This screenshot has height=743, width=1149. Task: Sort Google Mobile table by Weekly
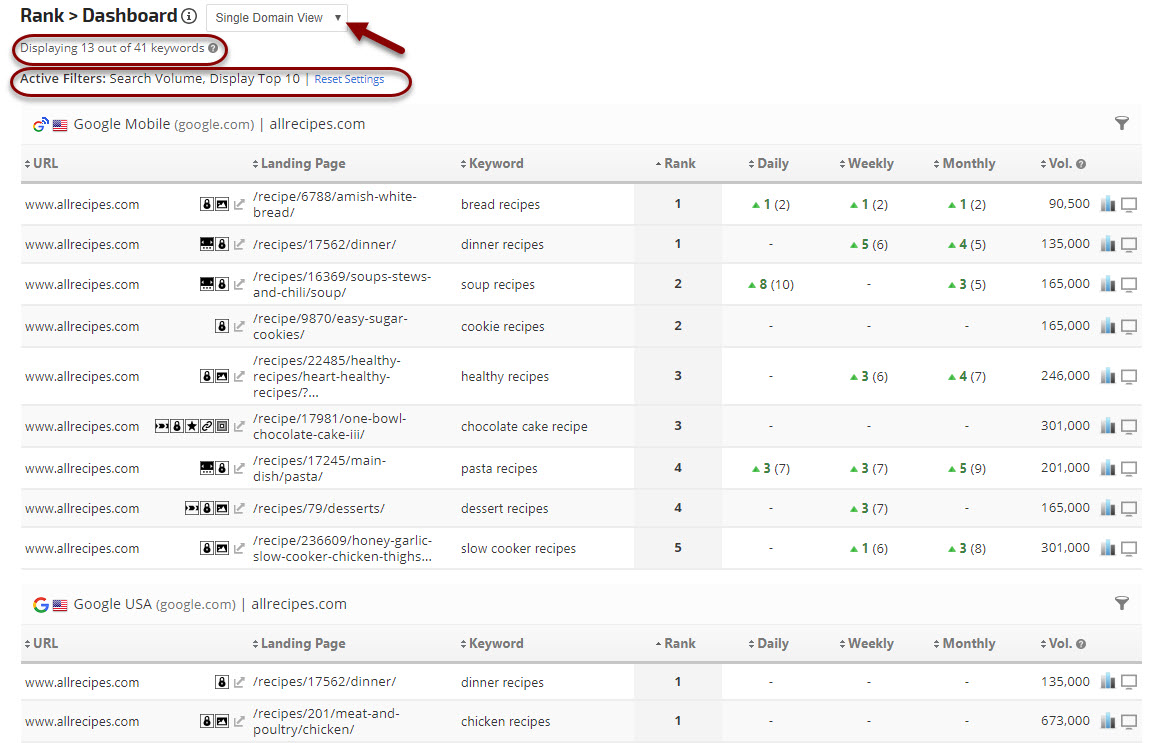tap(866, 163)
